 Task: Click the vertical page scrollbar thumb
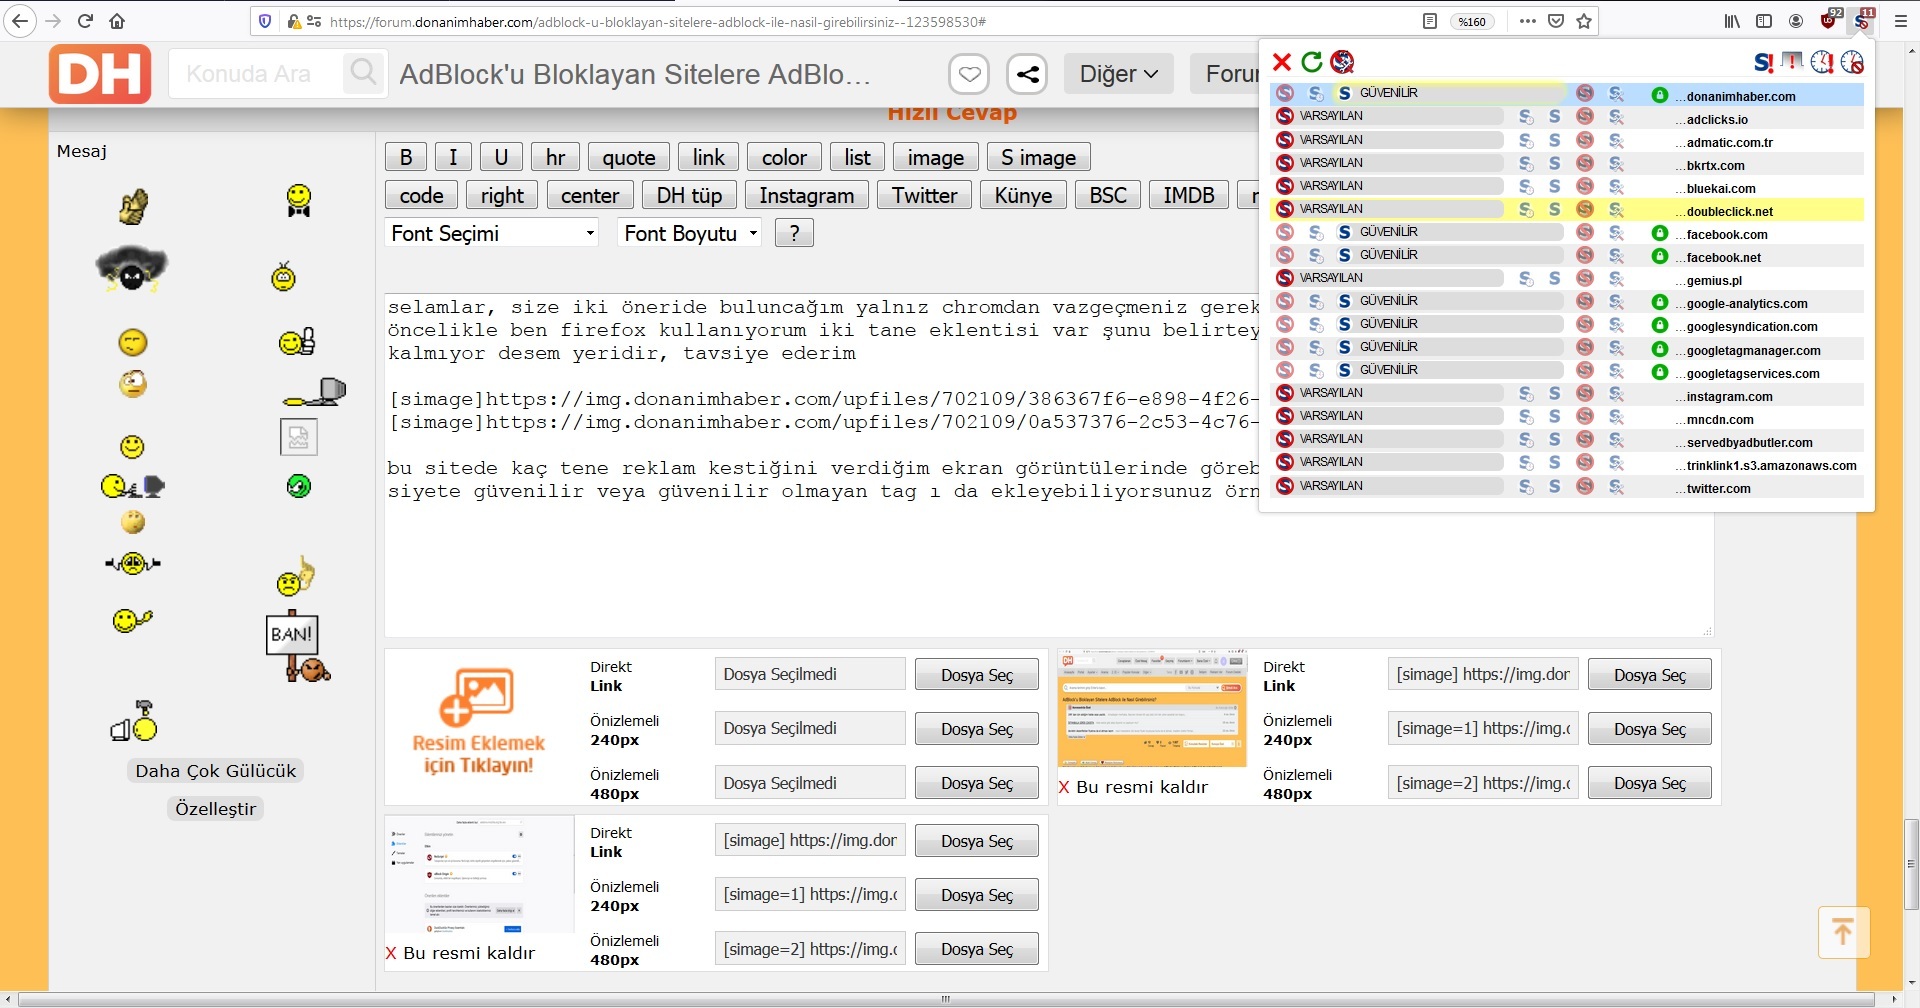(x=1911, y=864)
